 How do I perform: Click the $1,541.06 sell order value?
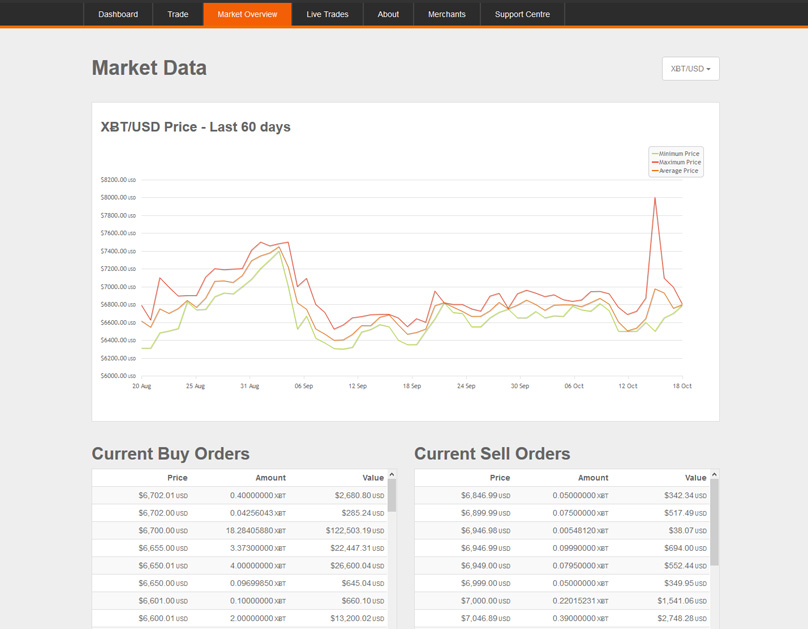point(682,600)
